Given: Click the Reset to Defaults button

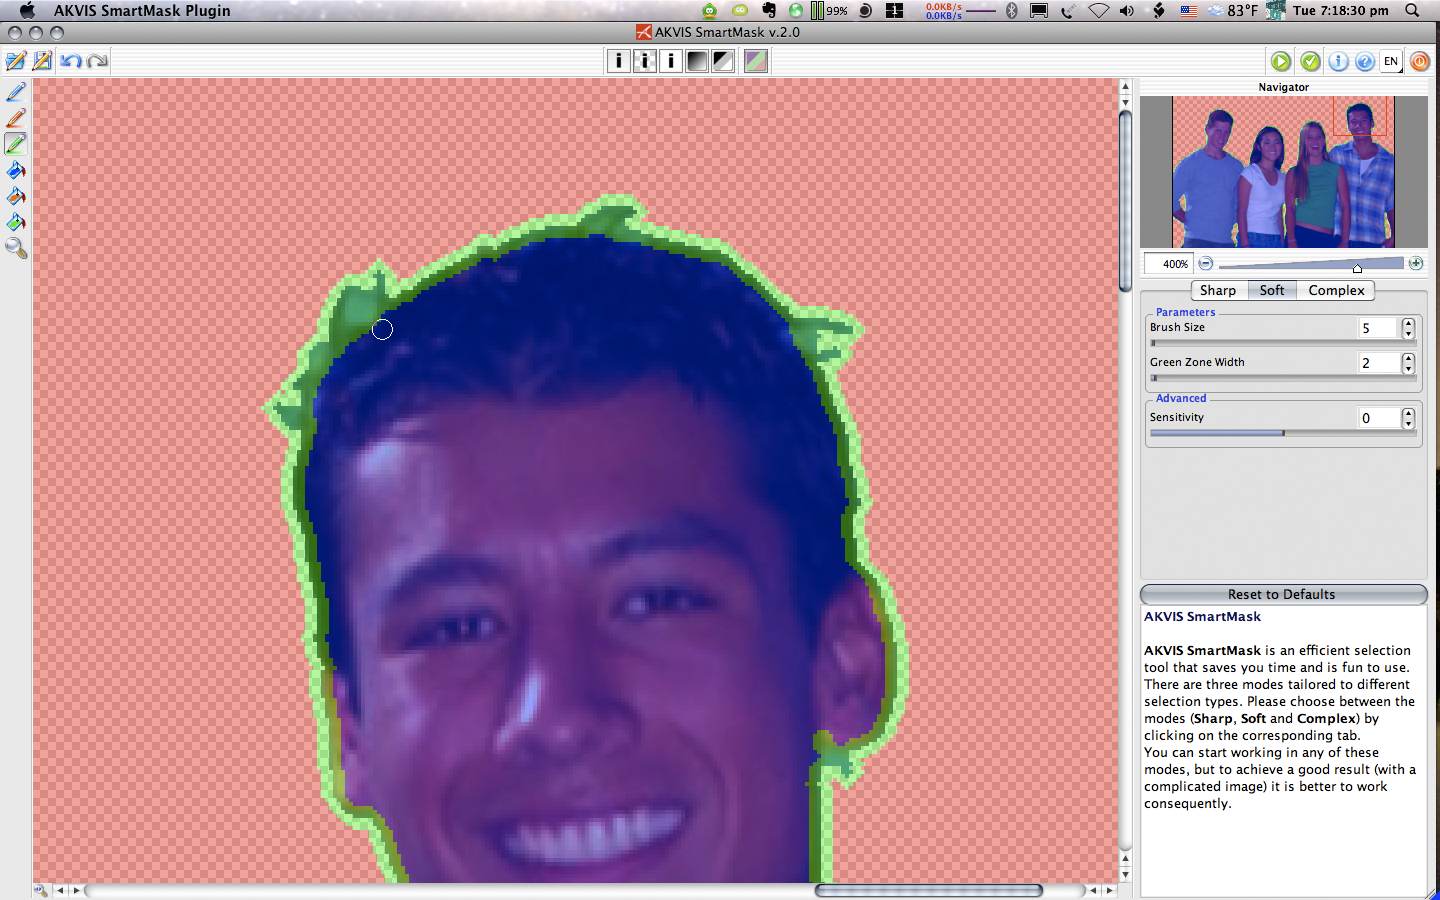Looking at the screenshot, I should click(1283, 594).
